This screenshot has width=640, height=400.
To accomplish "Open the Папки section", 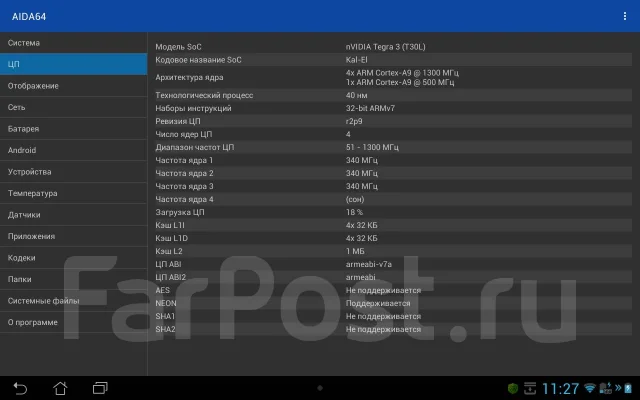I will [x=73, y=279].
